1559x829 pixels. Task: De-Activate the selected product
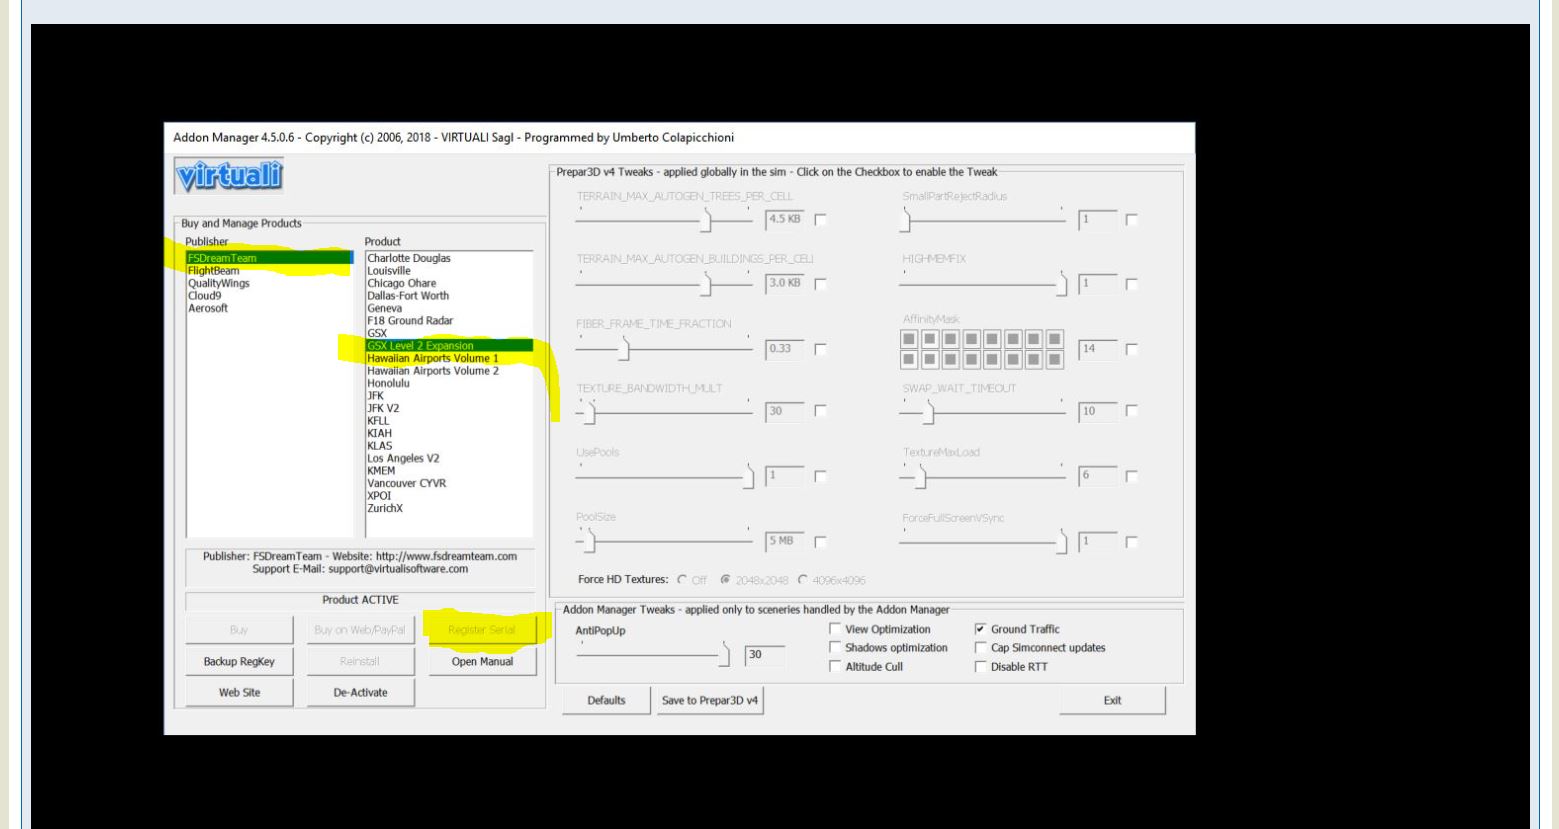coord(360,693)
